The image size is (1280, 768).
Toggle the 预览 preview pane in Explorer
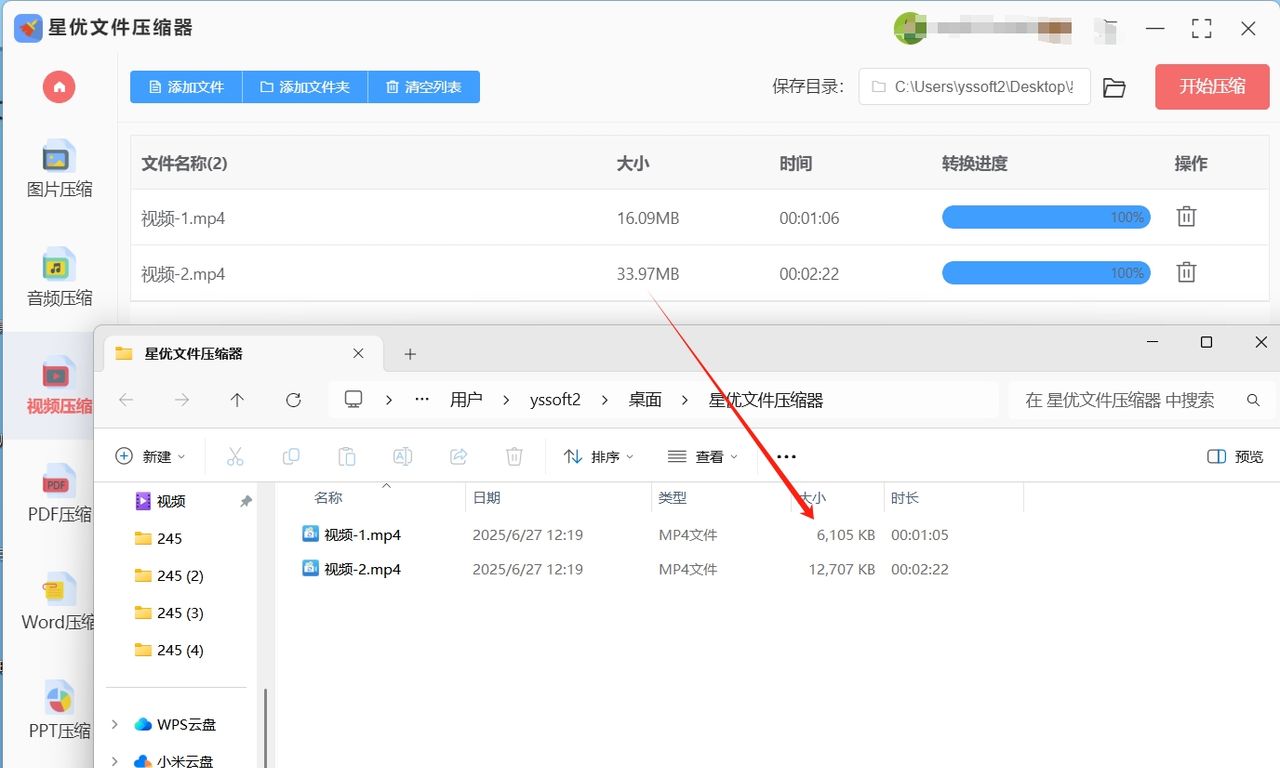click(x=1234, y=456)
